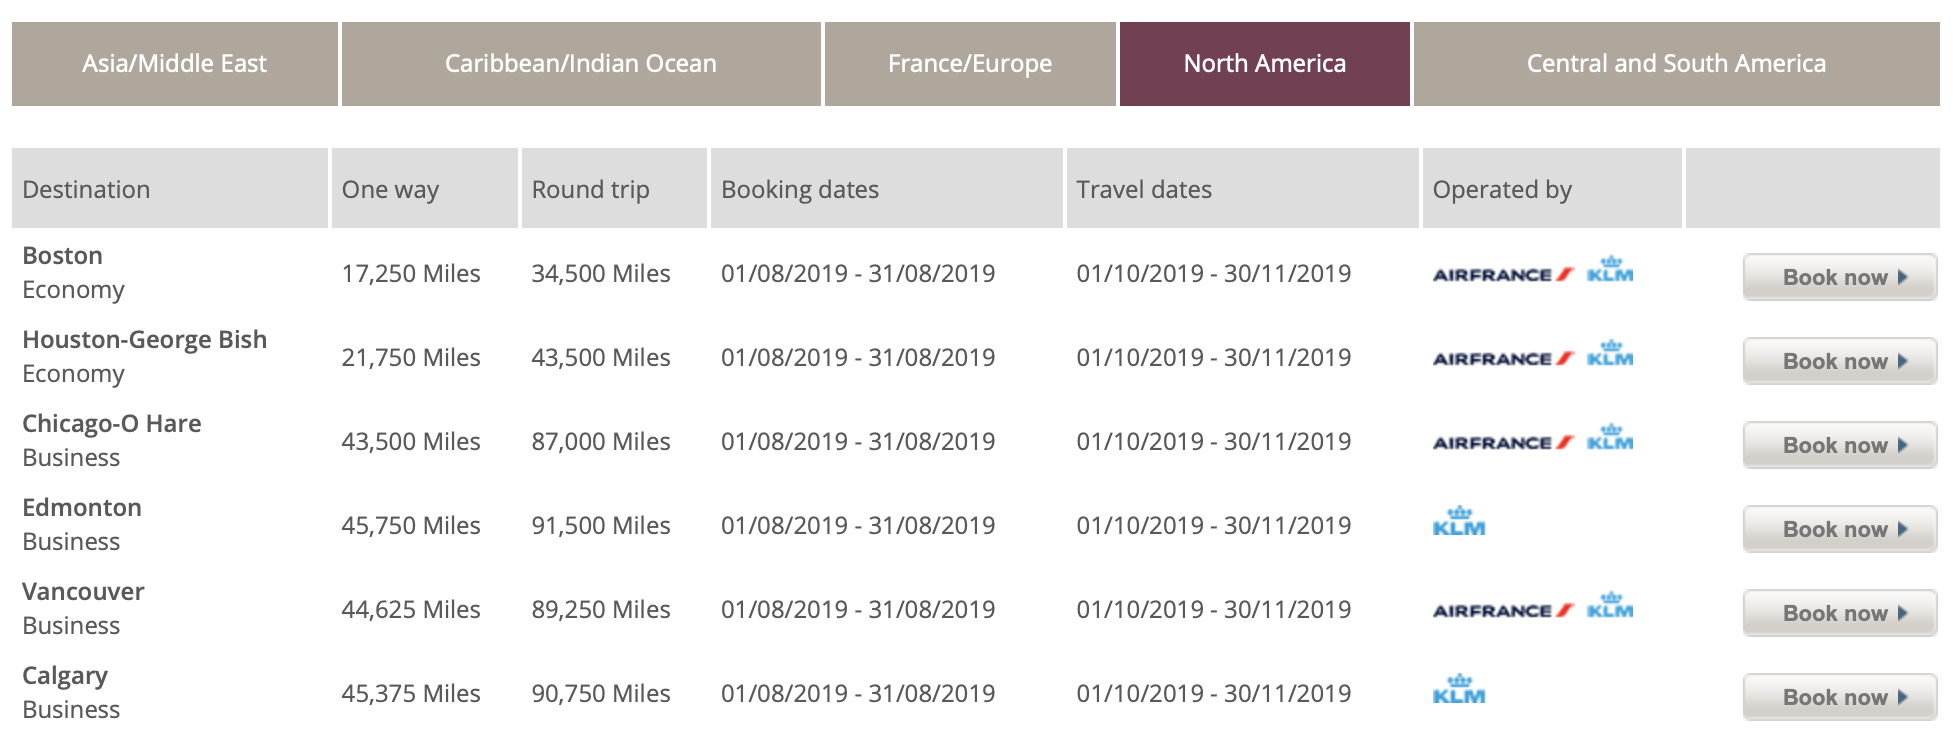The width and height of the screenshot is (1956, 752).
Task: Click the KLM logo in Boston row
Action: click(x=1610, y=270)
